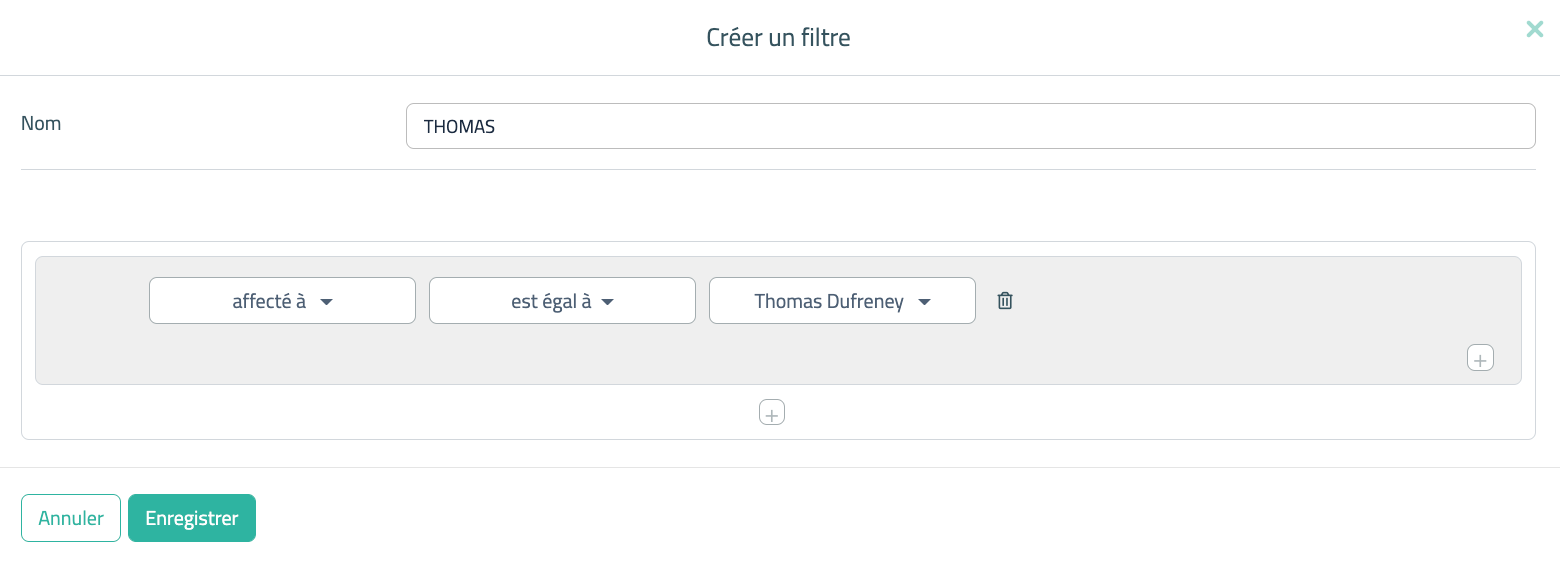Click the caret arrow beside "Thomas Dufreney"
Viewport: 1560px width, 564px height.
(924, 302)
